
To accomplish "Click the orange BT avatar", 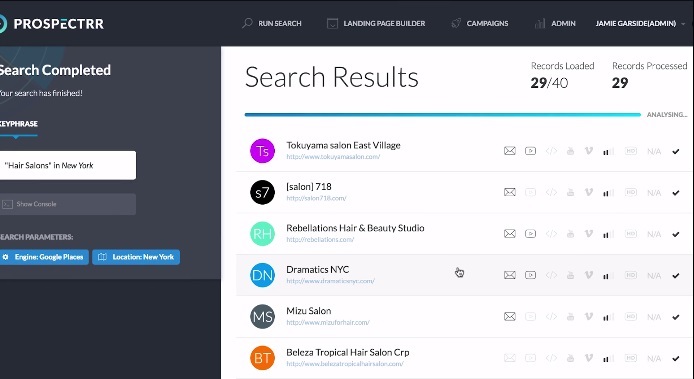I will click(x=262, y=358).
